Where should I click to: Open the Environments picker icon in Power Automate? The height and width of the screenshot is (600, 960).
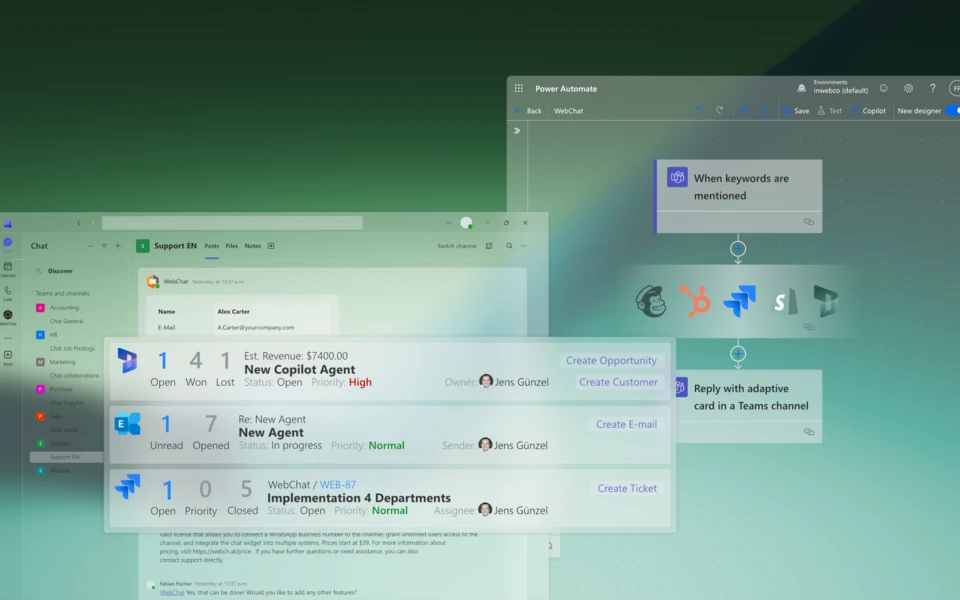tap(801, 88)
